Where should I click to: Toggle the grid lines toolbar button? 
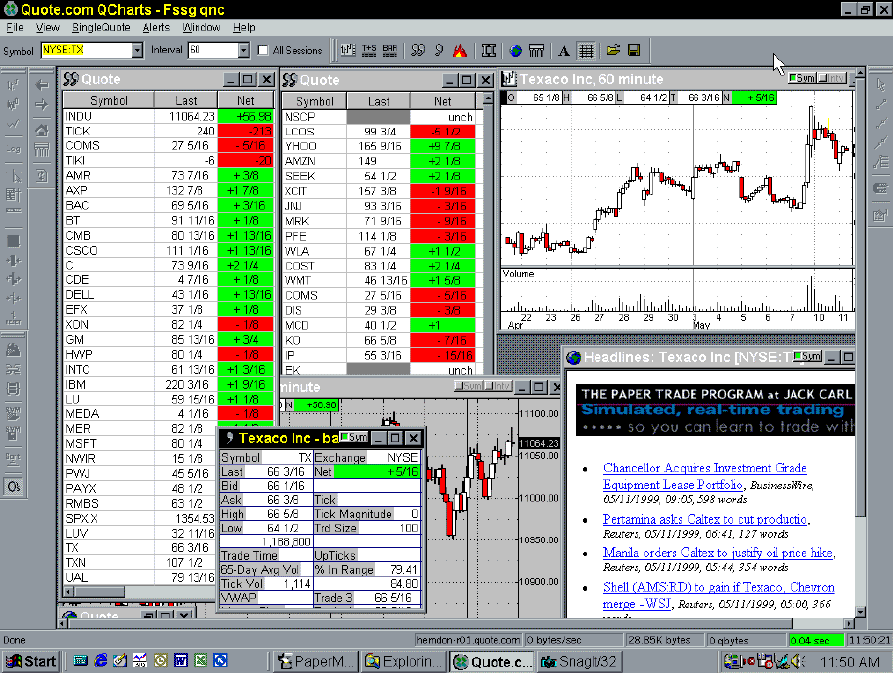click(585, 51)
